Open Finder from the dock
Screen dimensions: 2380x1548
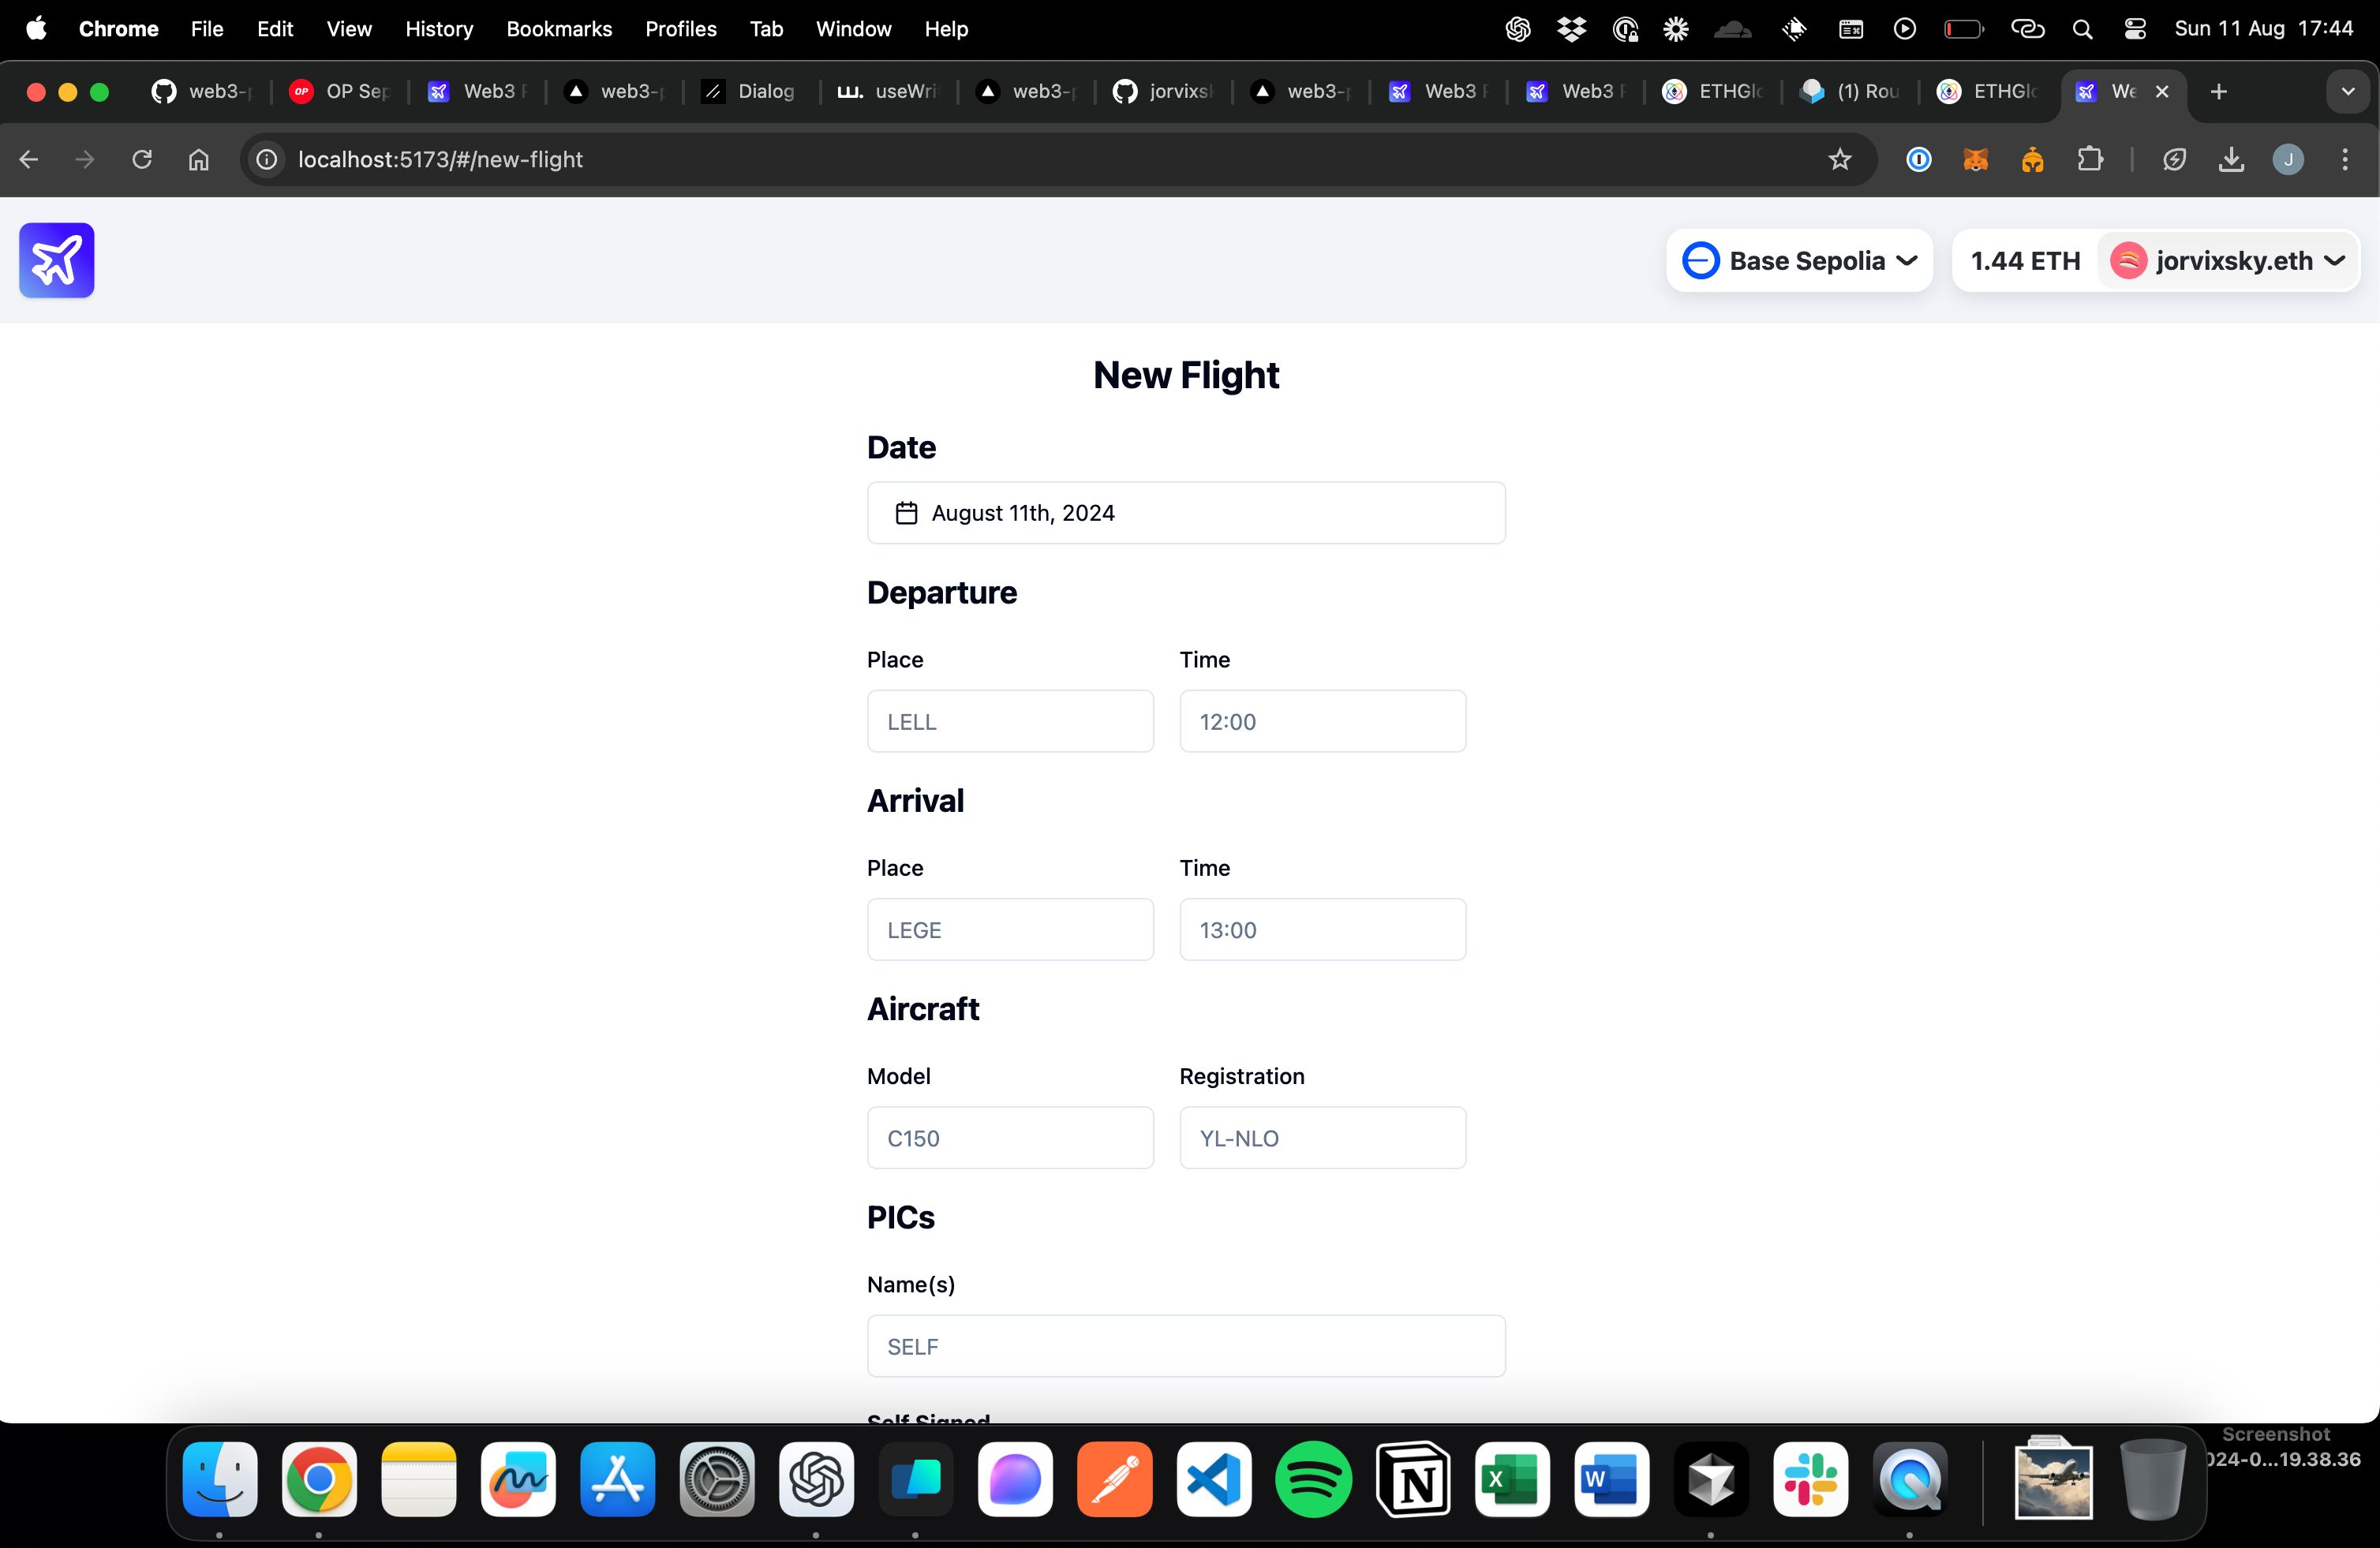[220, 1479]
